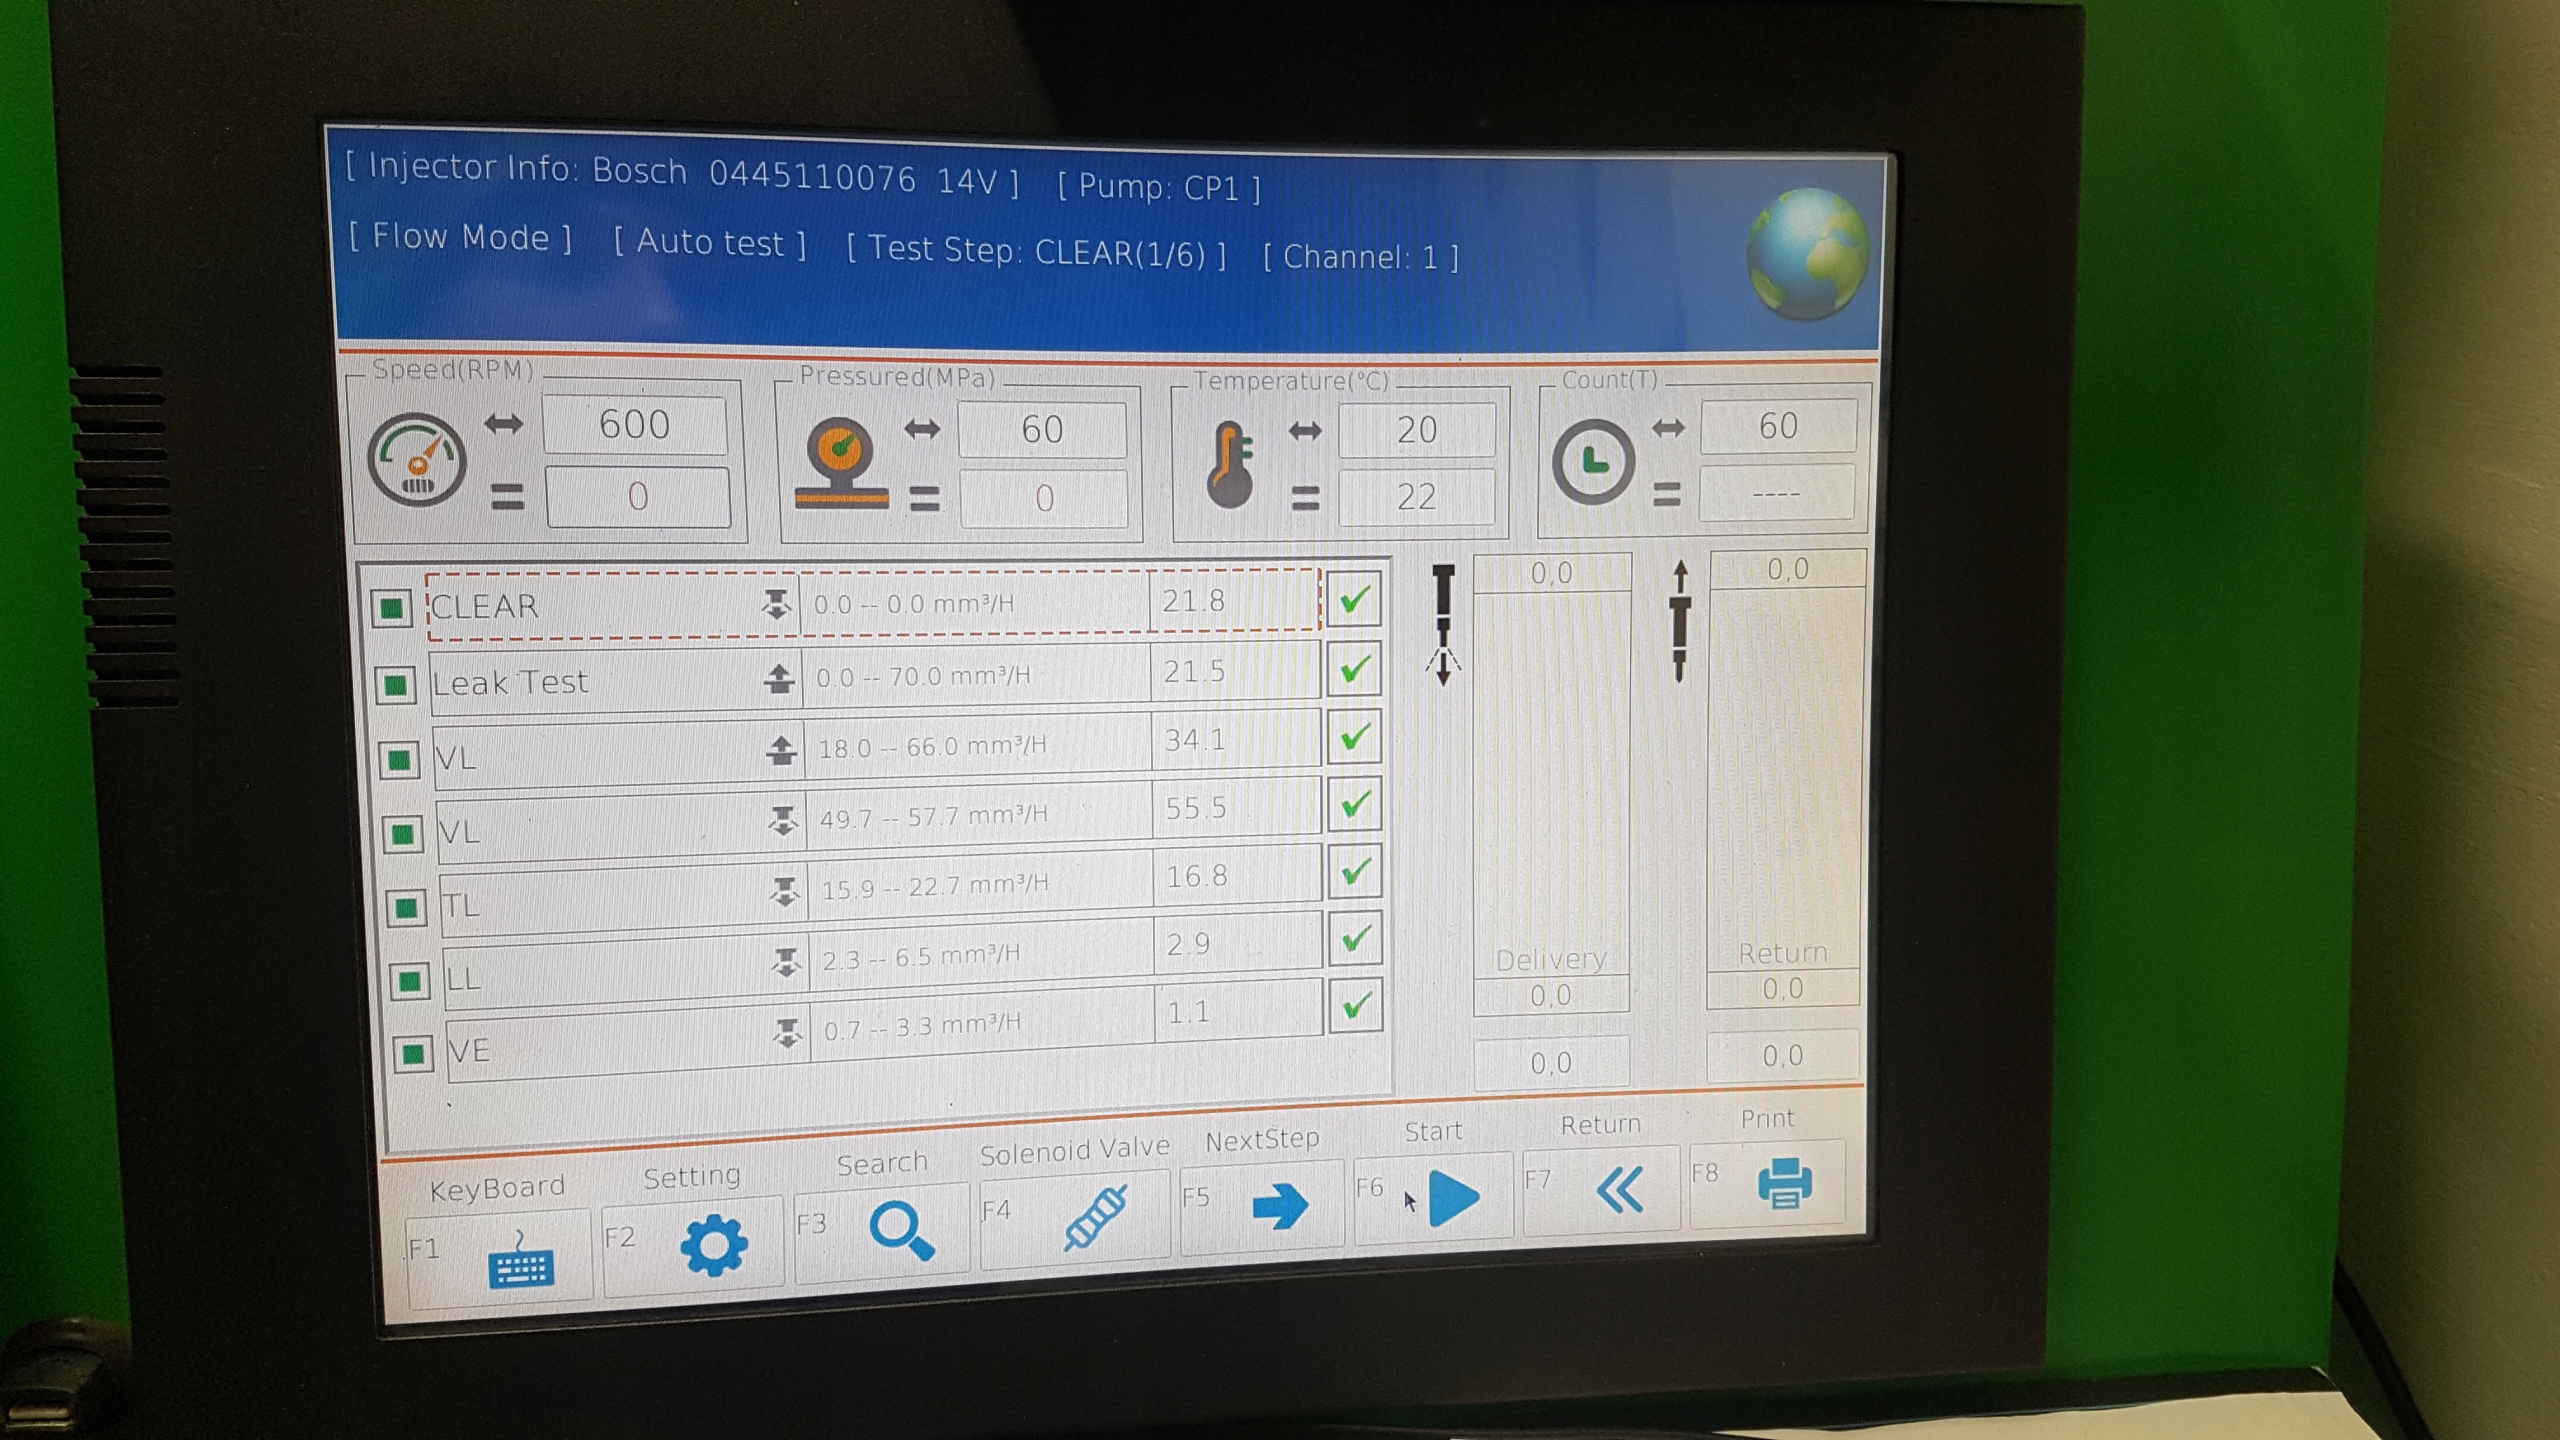Click the speed gauge icon
2560x1440 pixels.
(x=416, y=460)
